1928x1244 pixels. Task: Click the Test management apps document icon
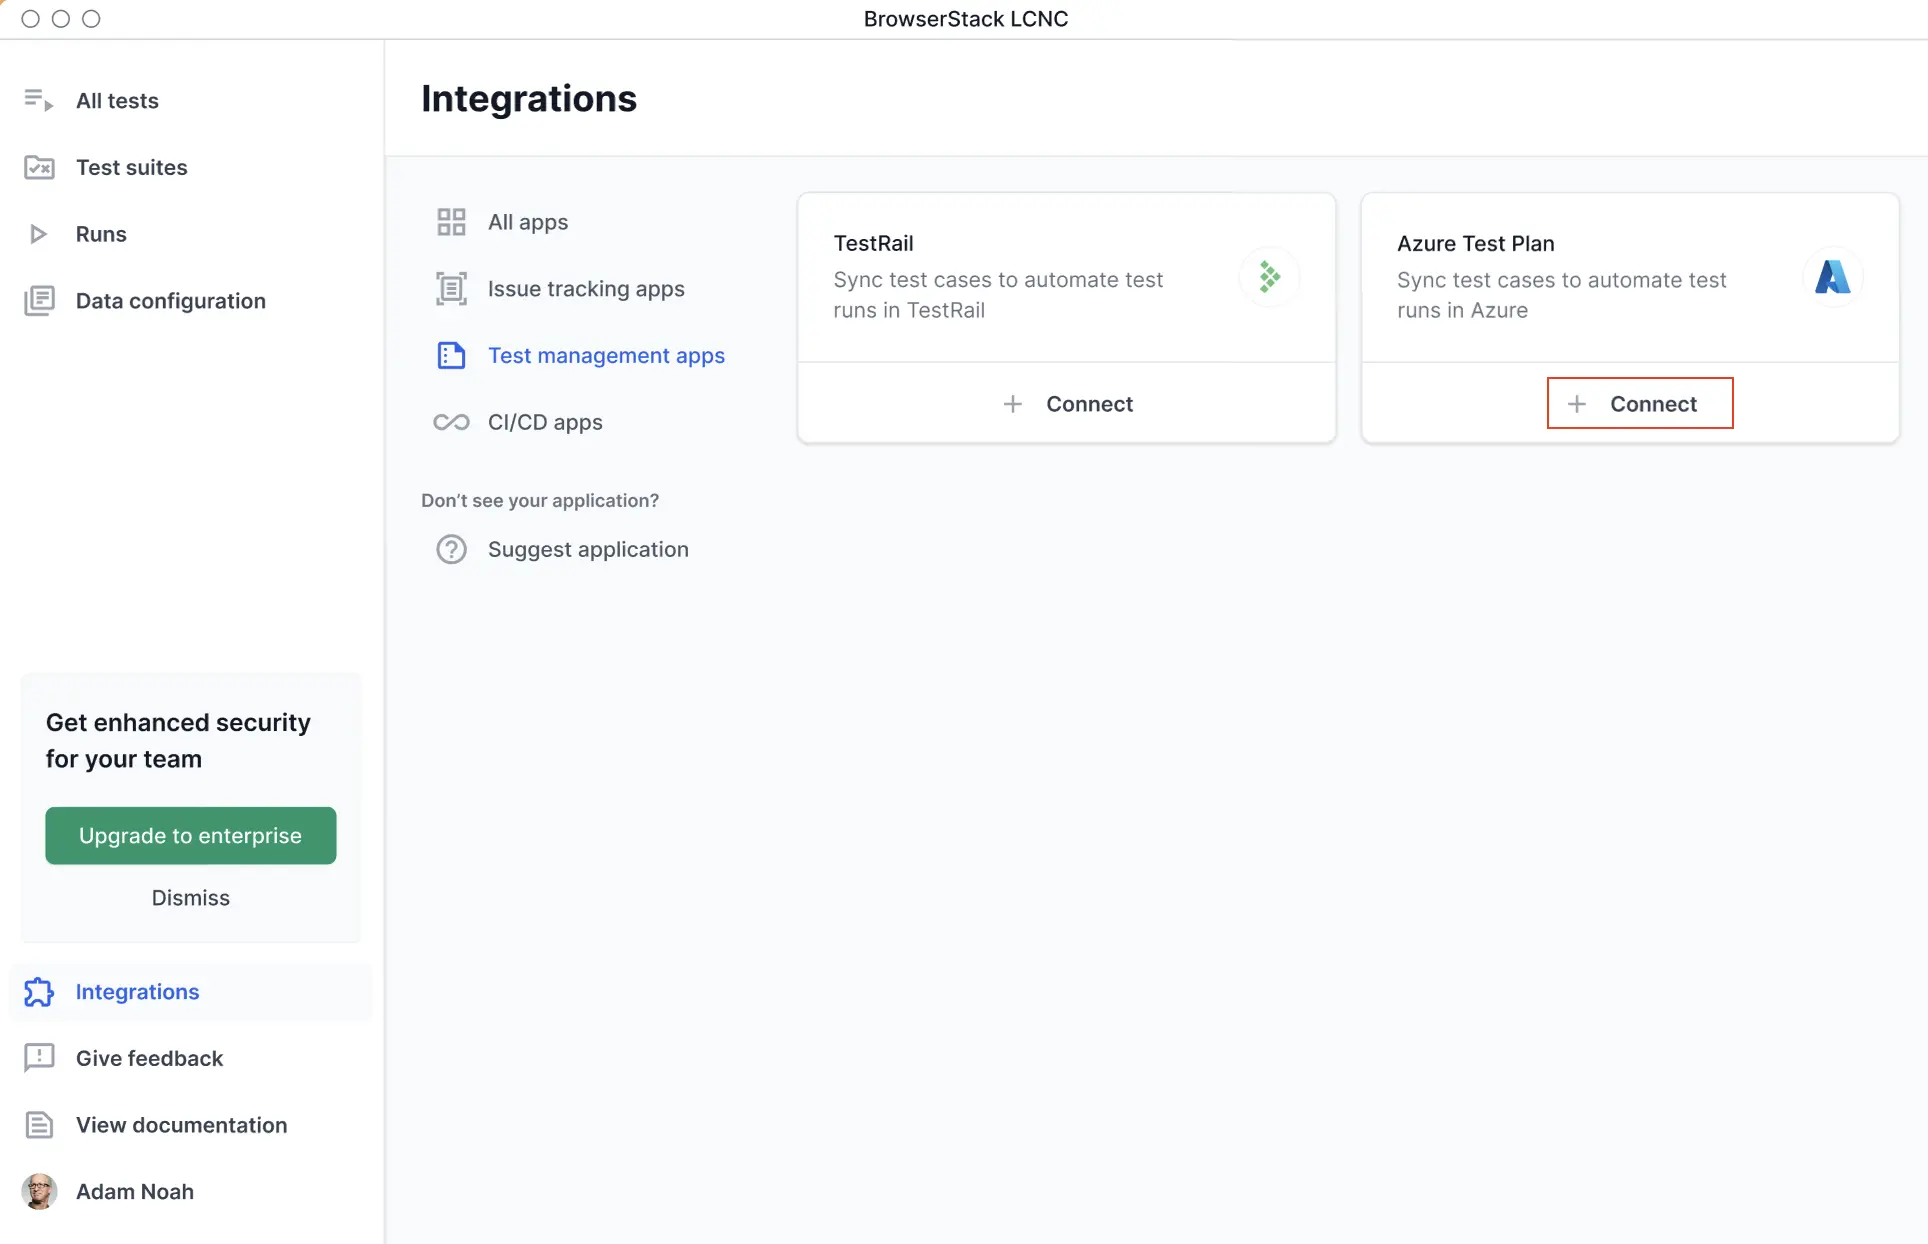point(451,355)
